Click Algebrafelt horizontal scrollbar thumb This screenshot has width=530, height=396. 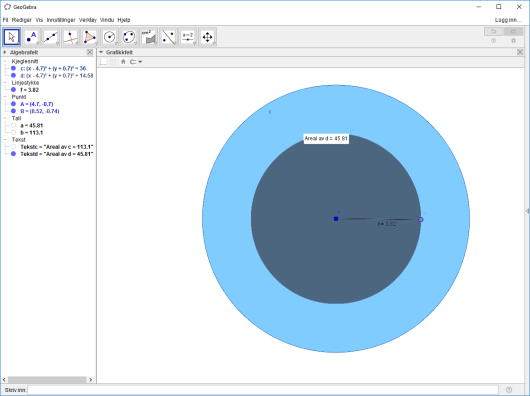47,379
